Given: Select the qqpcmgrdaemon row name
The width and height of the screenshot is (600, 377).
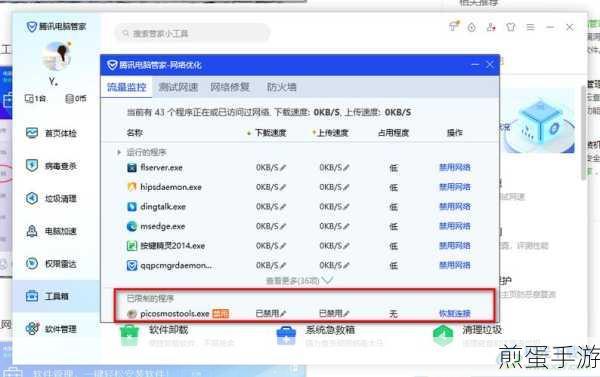Looking at the screenshot, I should (176, 265).
